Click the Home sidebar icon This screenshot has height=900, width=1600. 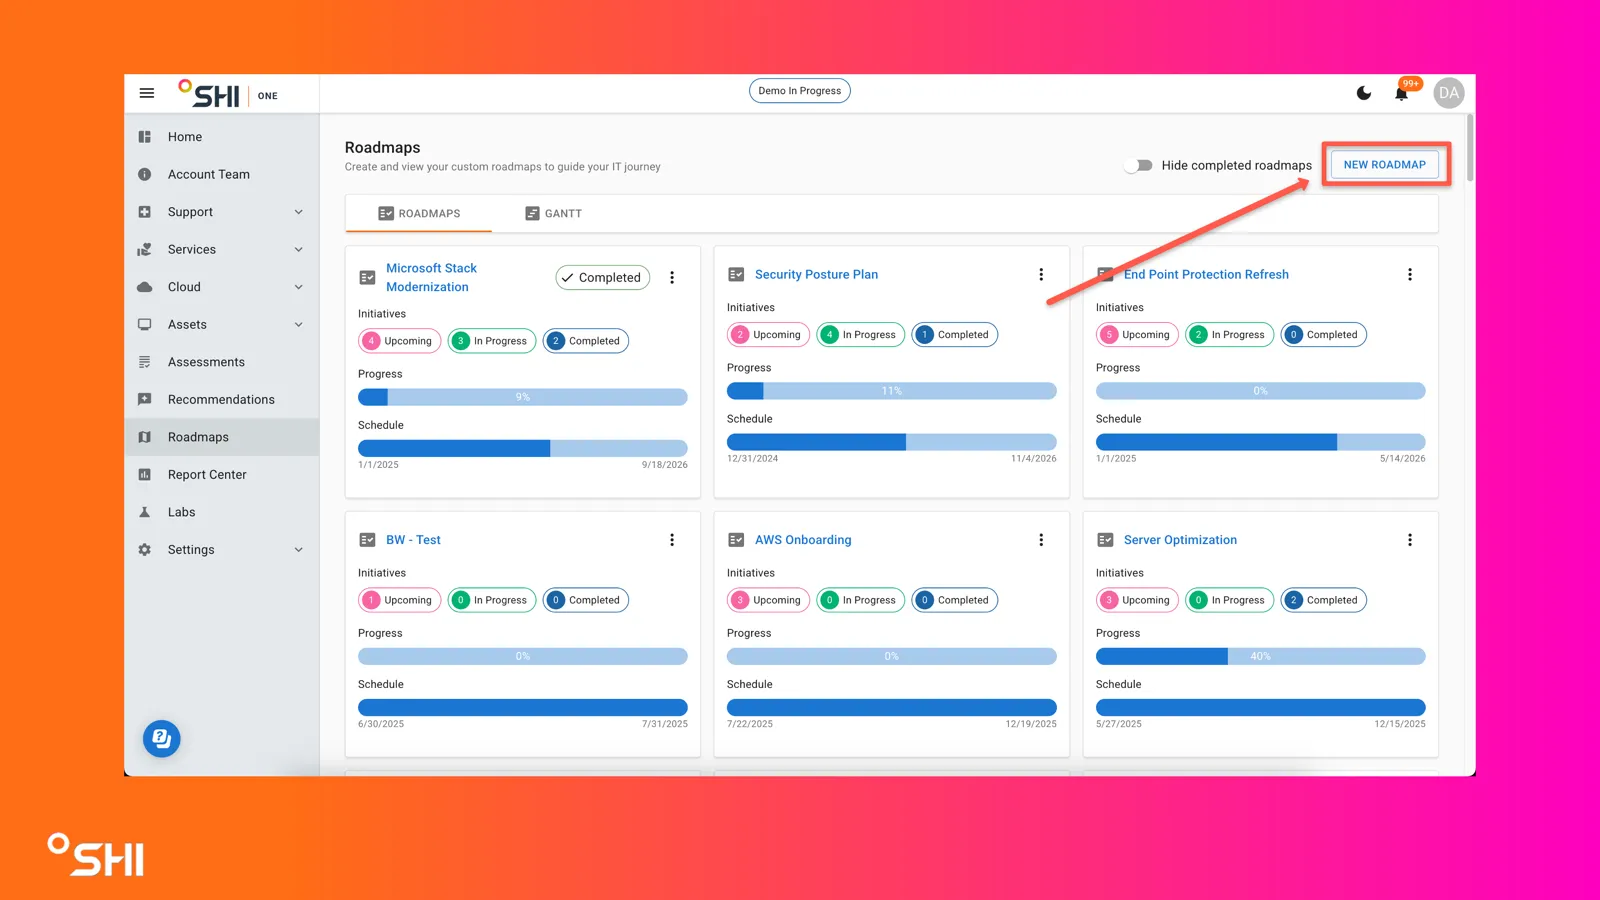pos(145,137)
